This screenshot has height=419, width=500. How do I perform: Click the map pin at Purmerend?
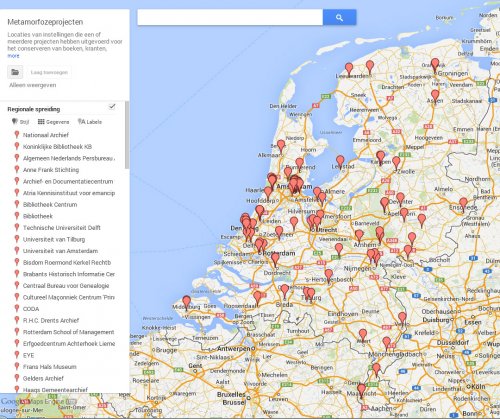pos(300,164)
